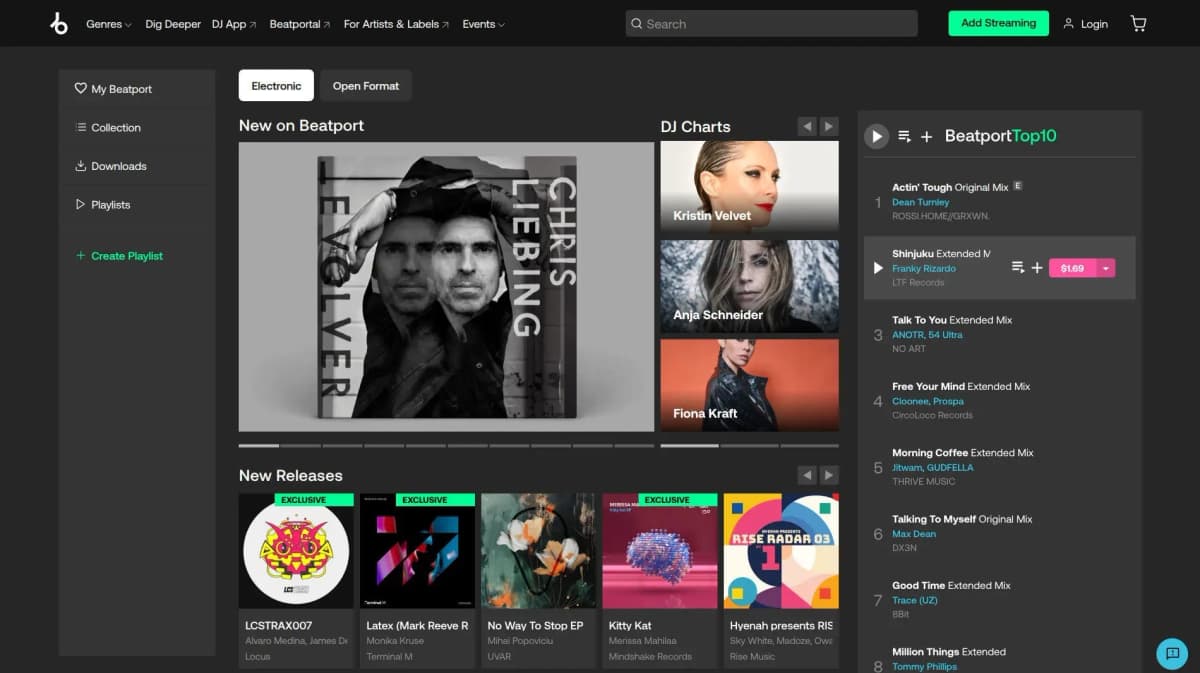
Task: Expand the Events menu
Action: tap(483, 24)
